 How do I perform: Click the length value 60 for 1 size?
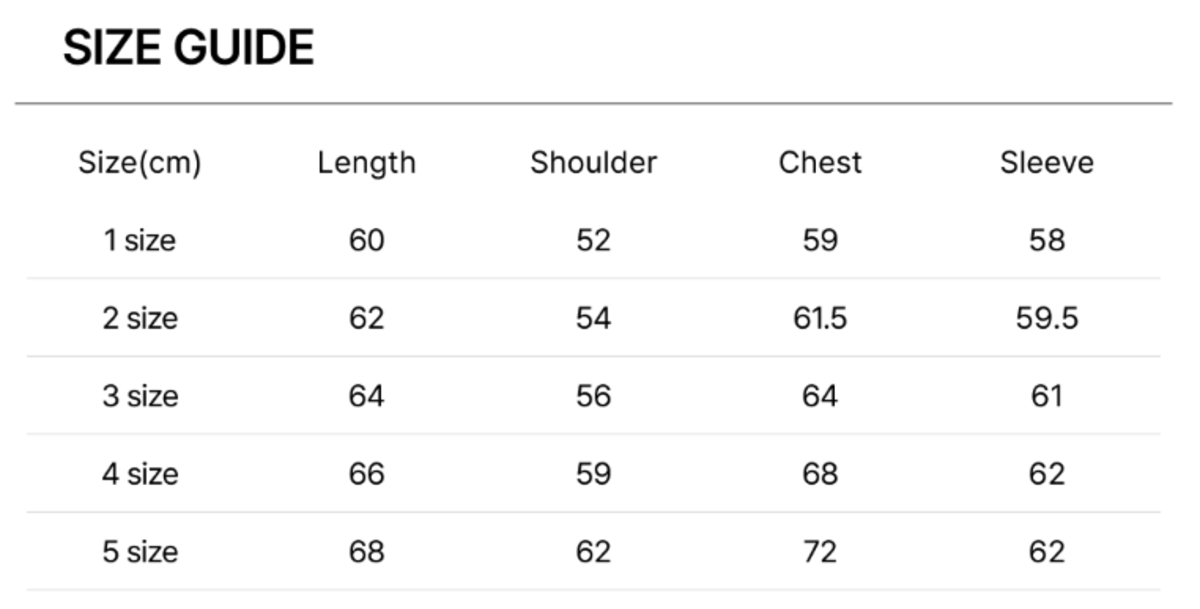[x=366, y=240]
